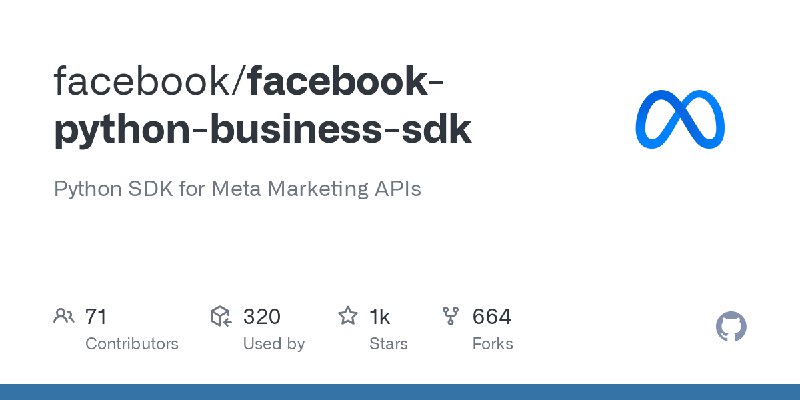Click the GitHub Octocat logo
The image size is (800, 400).
[x=731, y=326]
